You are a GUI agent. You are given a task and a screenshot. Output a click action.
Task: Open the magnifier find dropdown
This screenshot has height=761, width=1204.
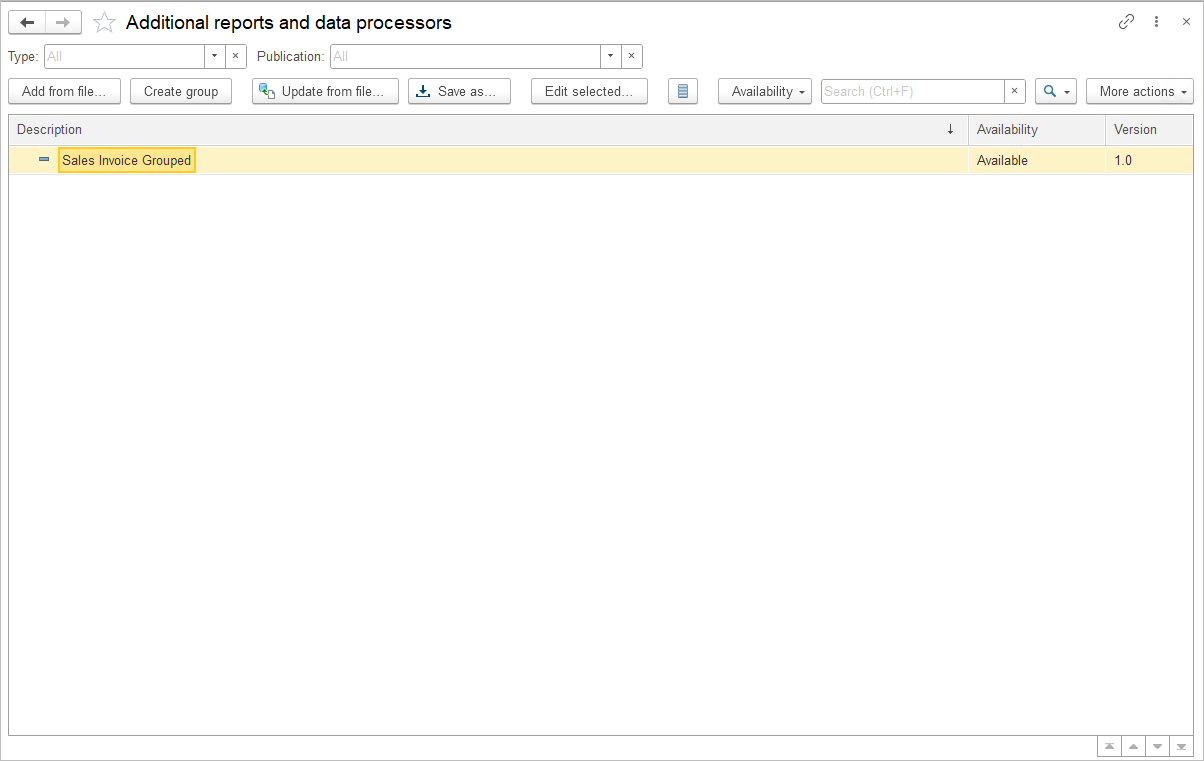tap(1056, 91)
